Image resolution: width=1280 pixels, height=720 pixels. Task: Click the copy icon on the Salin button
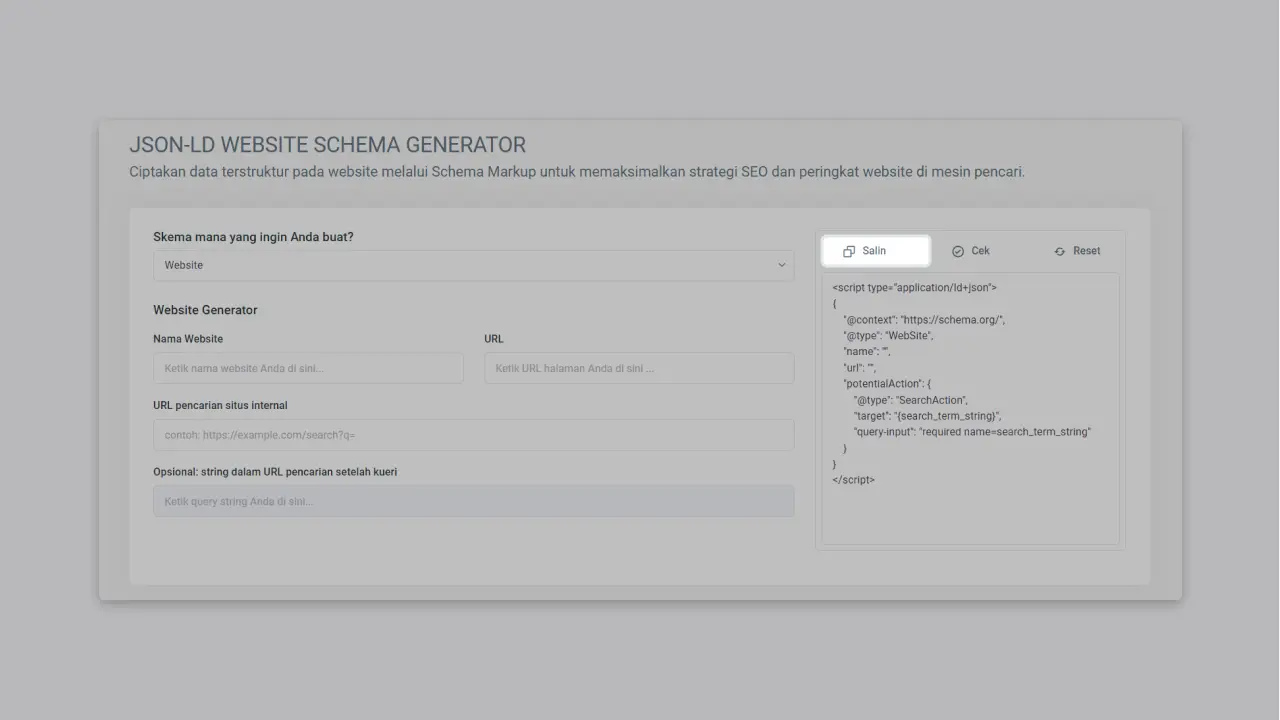pyautogui.click(x=851, y=250)
